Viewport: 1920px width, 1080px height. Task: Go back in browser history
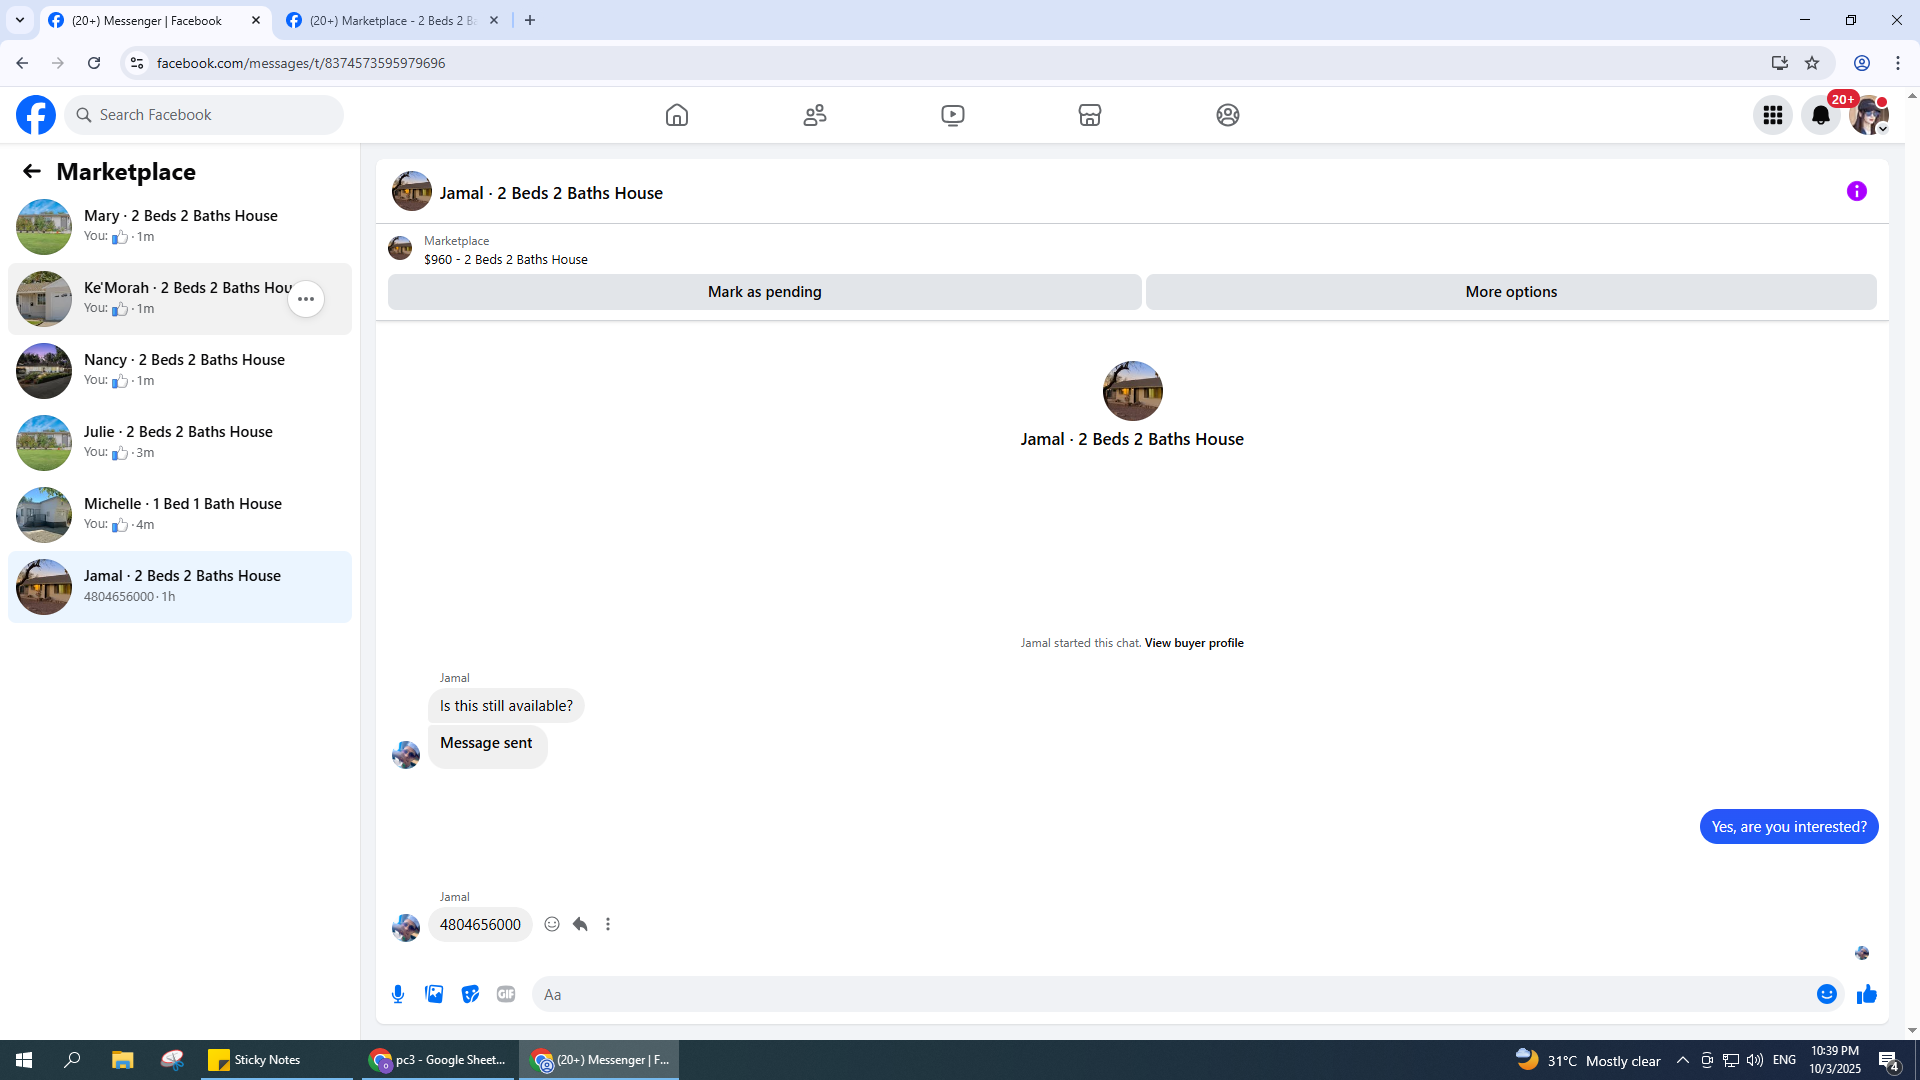tap(22, 63)
